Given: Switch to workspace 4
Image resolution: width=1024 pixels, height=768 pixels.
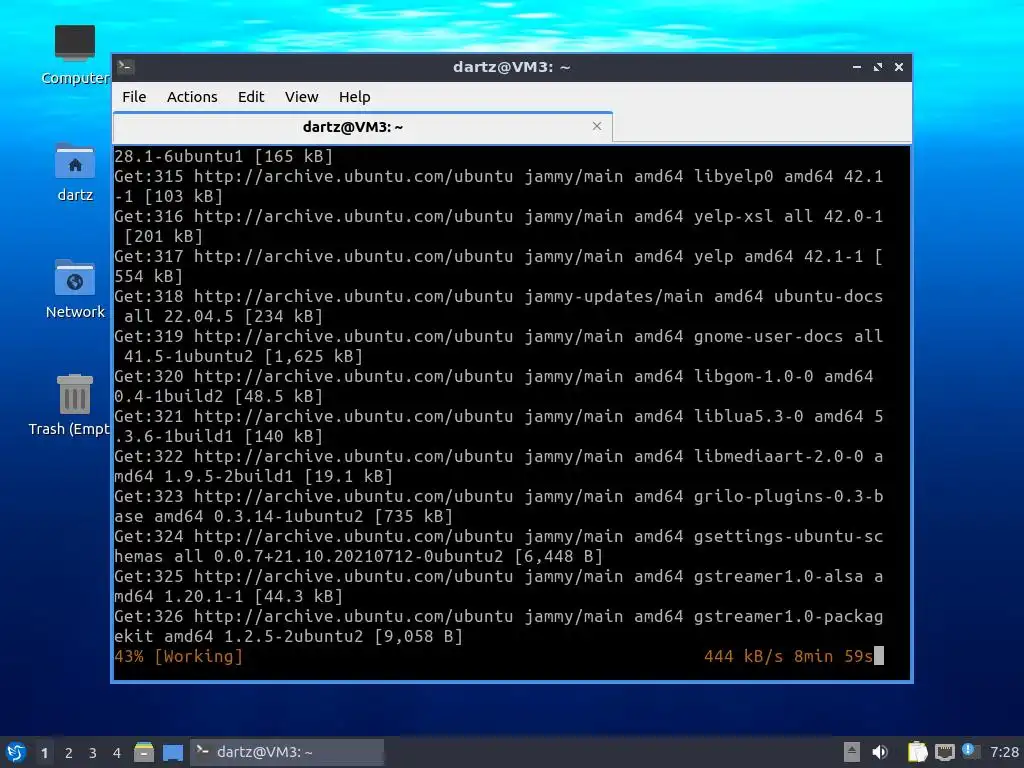Looking at the screenshot, I should tap(117, 753).
